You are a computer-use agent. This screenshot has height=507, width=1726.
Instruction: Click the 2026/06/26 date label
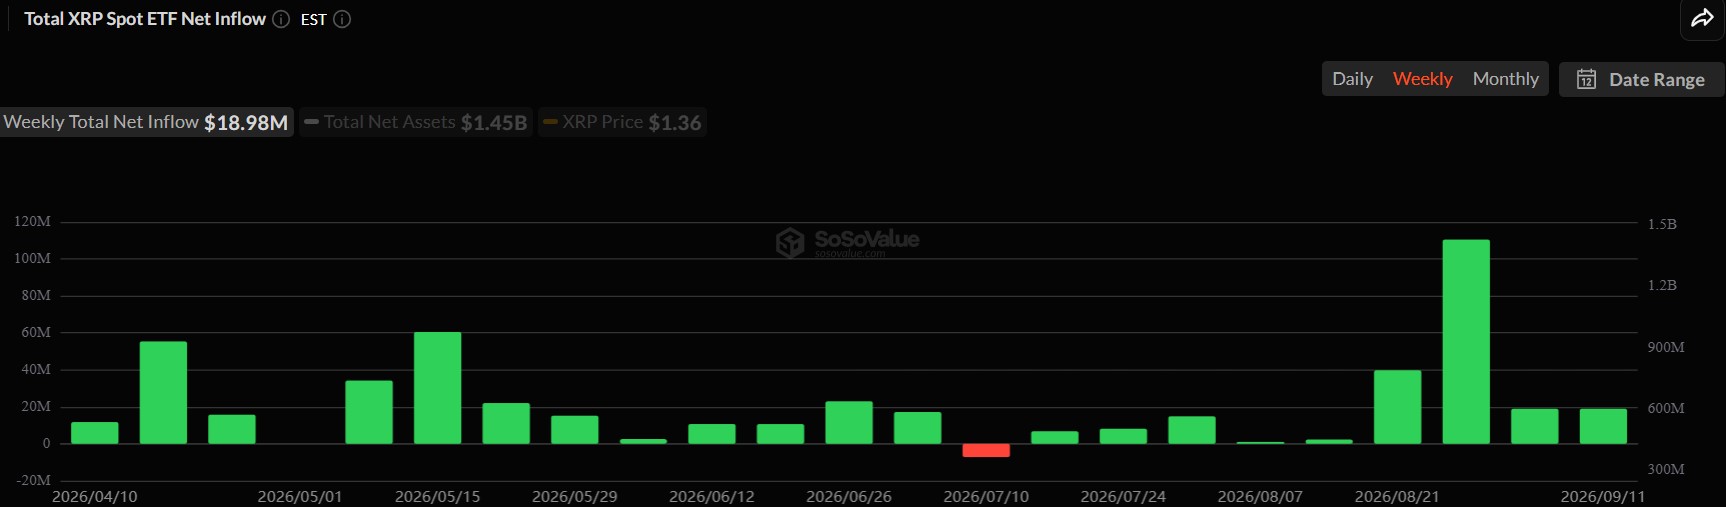[x=849, y=496]
